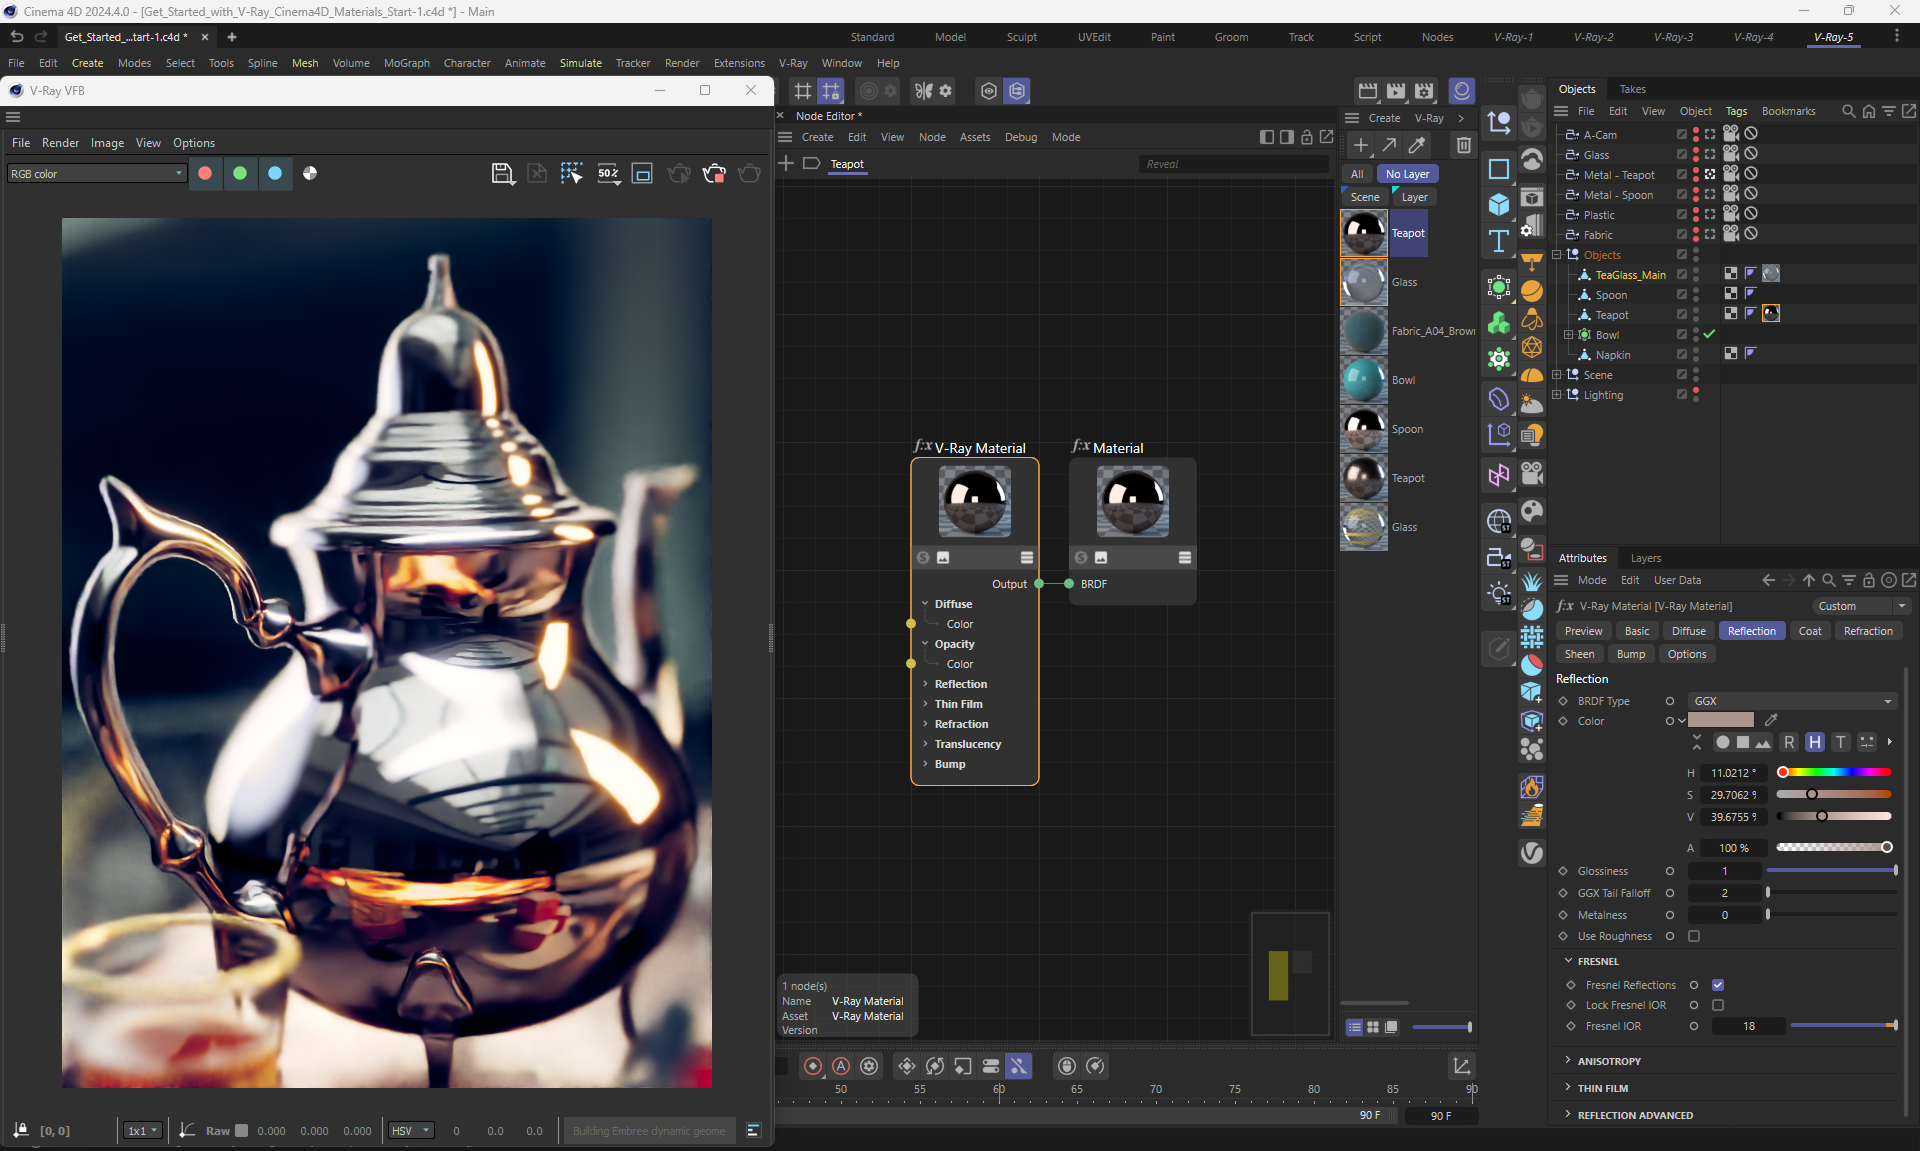Click the HSV color mode H button
The image size is (1920, 1151).
pyautogui.click(x=1814, y=742)
